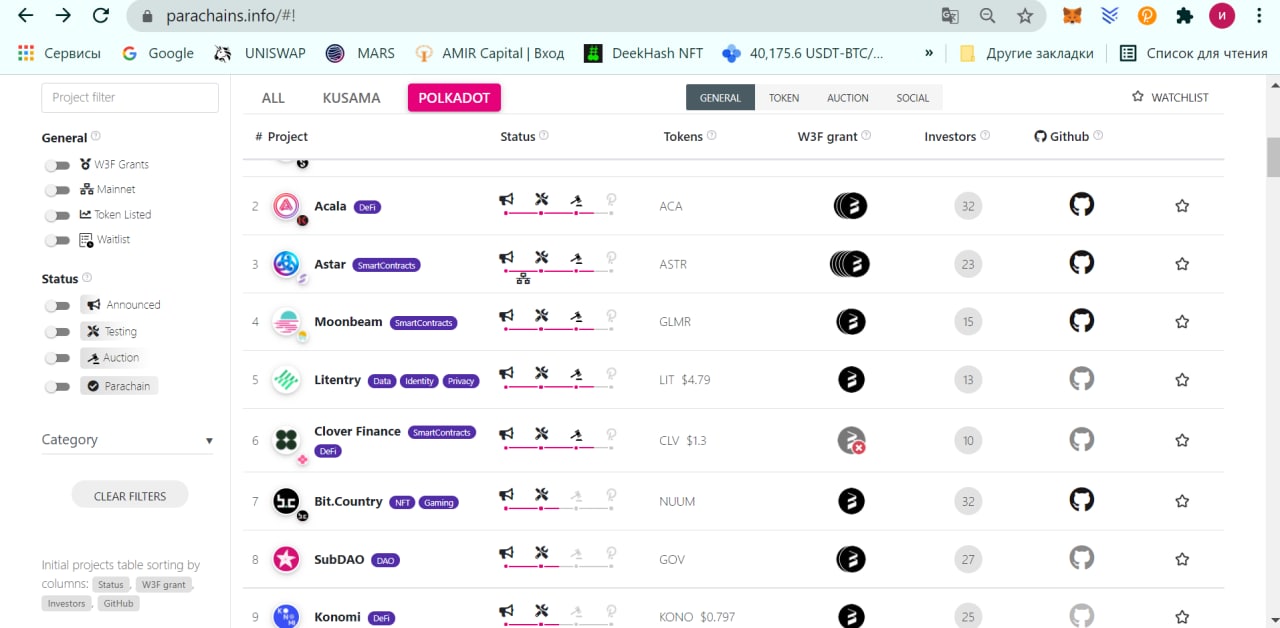Open Другие закладки folder
The width and height of the screenshot is (1280, 628).
1027,53
